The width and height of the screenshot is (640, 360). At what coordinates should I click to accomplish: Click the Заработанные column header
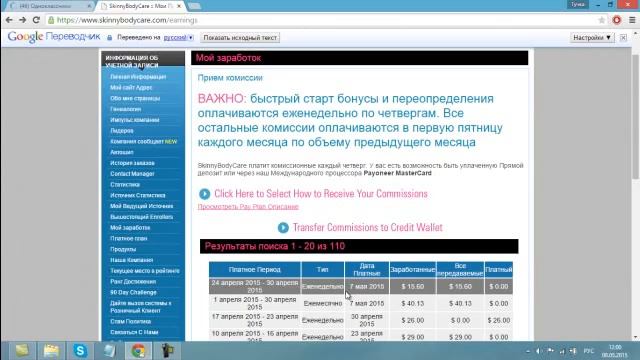[x=413, y=270]
